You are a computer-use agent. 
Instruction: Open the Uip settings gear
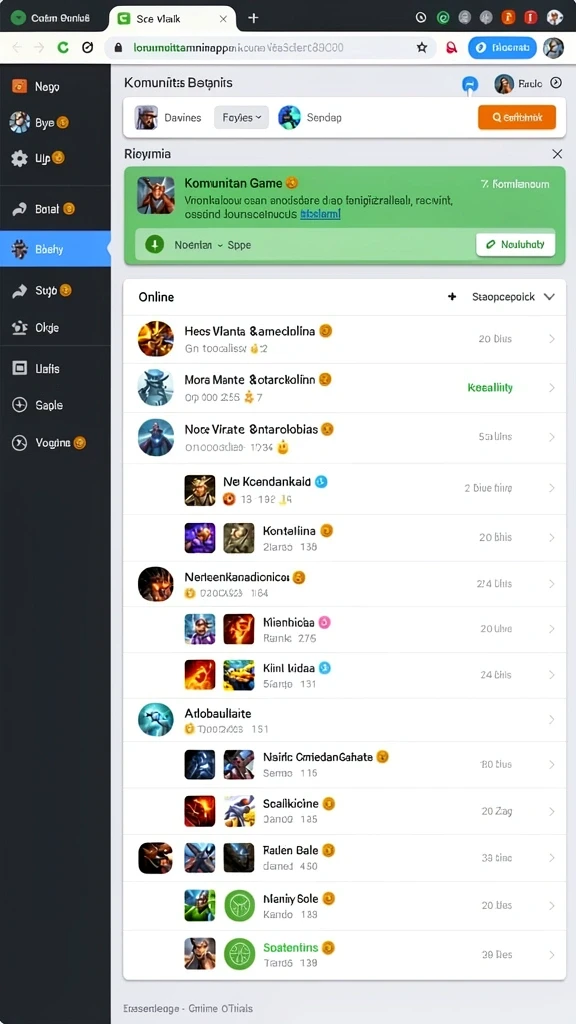[x=20, y=158]
